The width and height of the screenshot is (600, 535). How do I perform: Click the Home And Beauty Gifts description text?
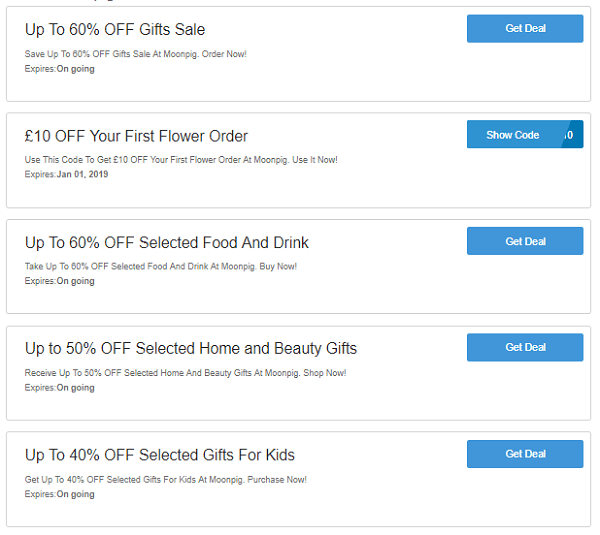[185, 373]
